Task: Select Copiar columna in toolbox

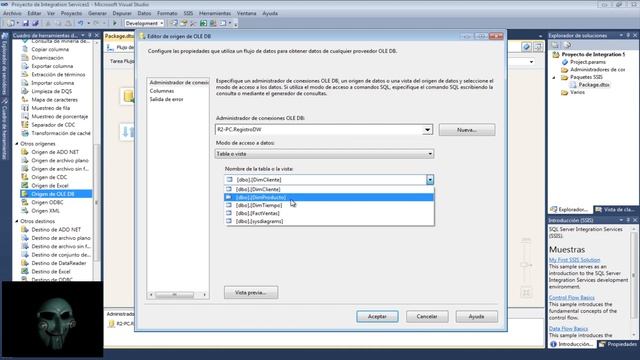Action: point(50,49)
